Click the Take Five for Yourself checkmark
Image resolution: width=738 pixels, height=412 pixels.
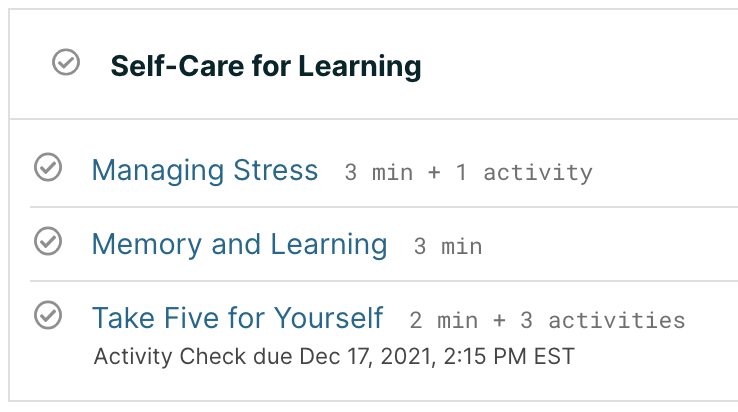coord(48,315)
